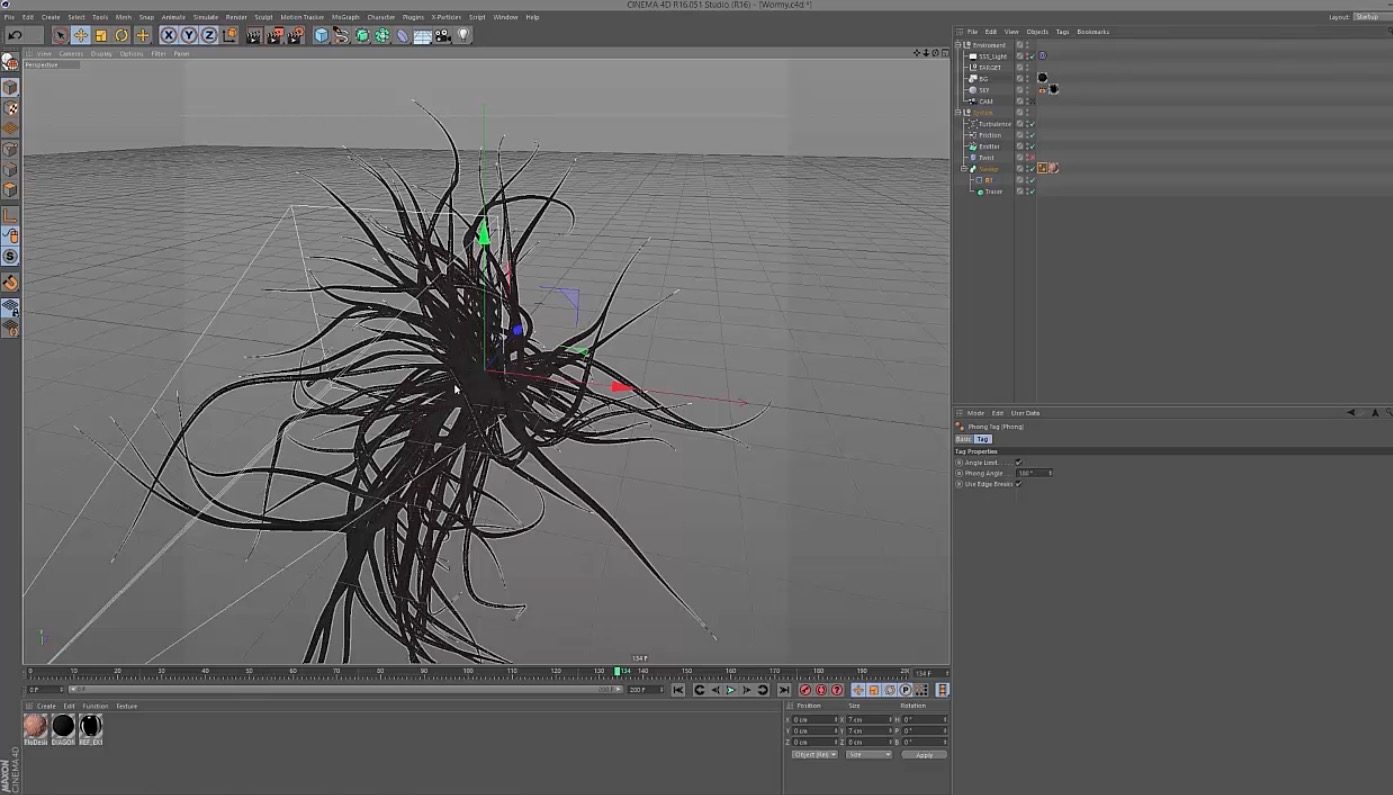Select Texture mode checkered icon in left palette
This screenshot has width=1393, height=795.
(10, 108)
